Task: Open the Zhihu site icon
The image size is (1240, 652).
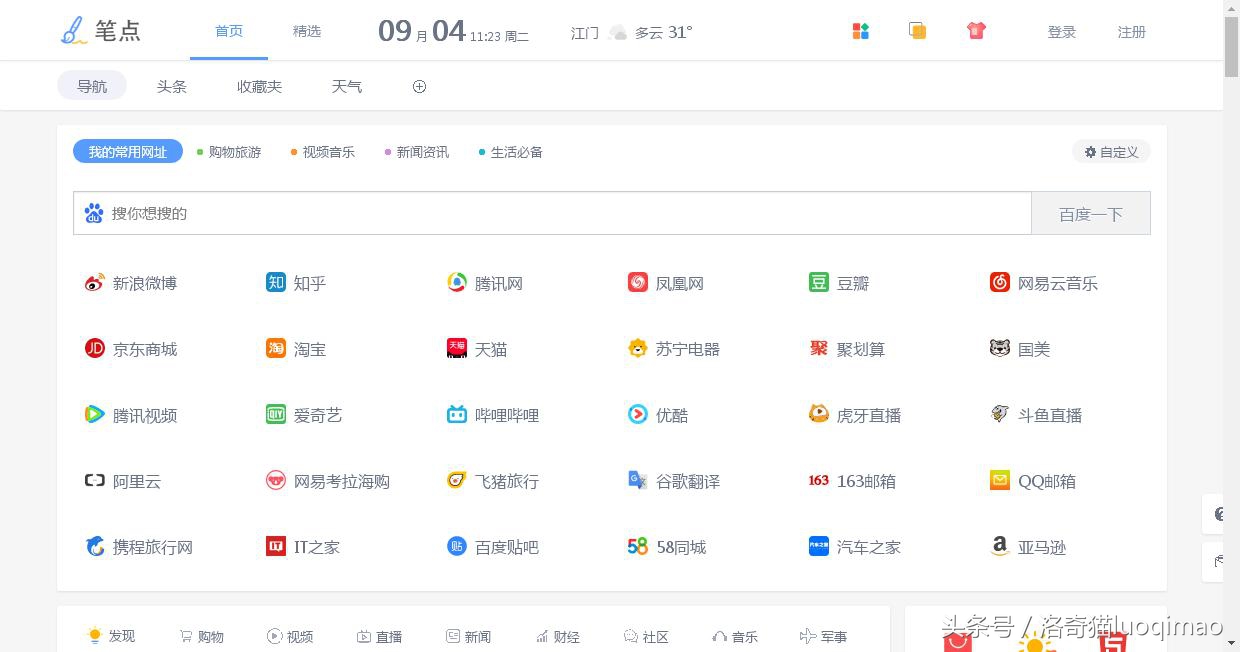Action: [x=276, y=283]
